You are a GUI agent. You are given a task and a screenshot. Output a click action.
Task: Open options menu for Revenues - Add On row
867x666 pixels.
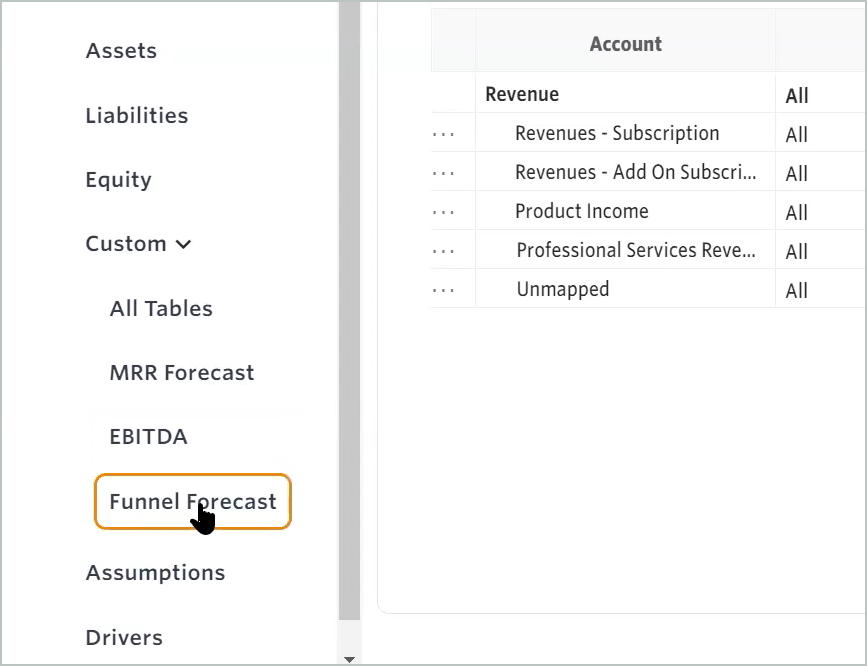[x=444, y=173]
